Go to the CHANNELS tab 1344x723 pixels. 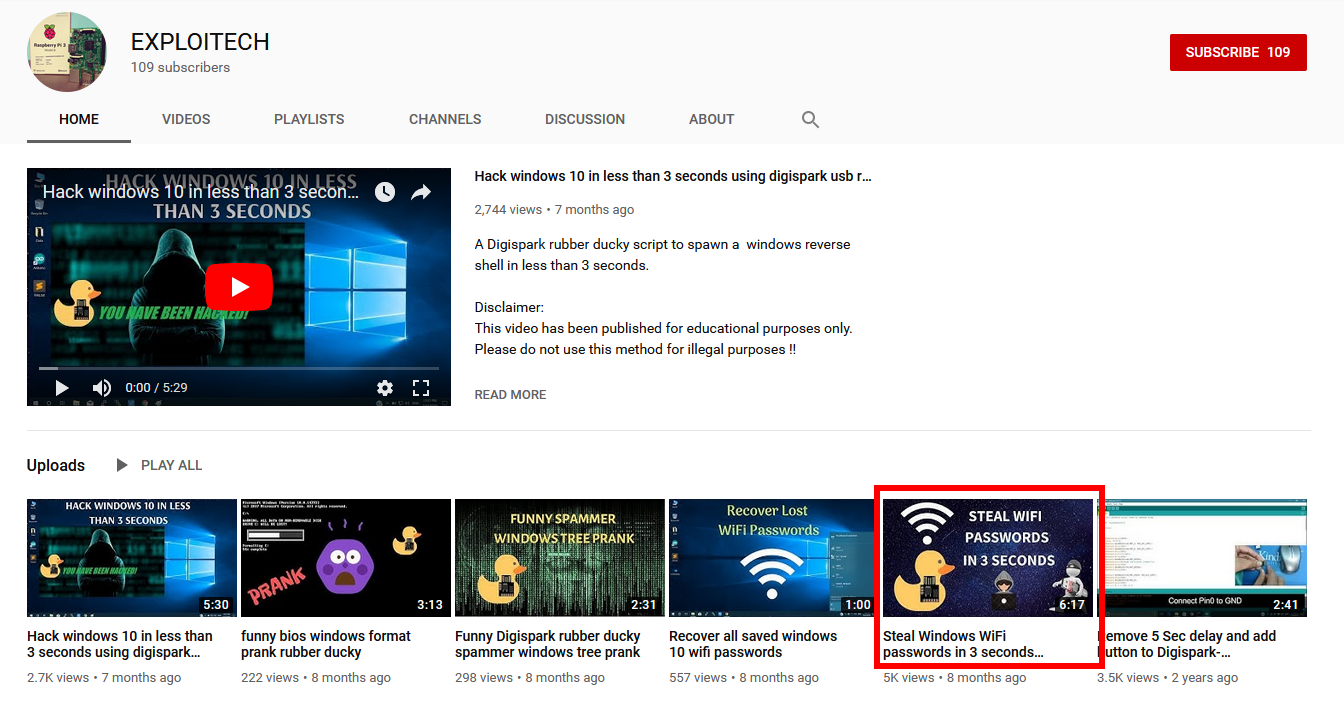point(445,119)
